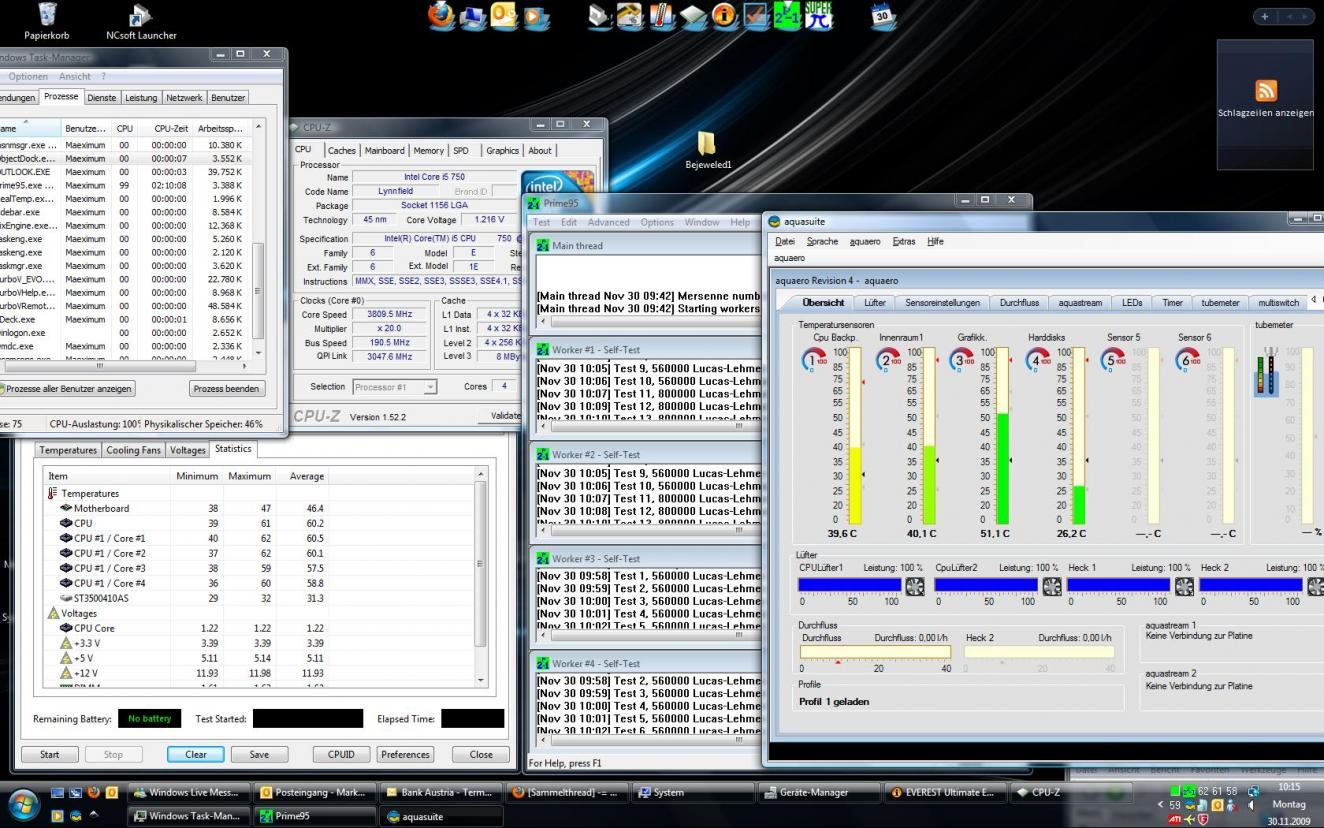Click the Durchfluss flow meter bar

pos(875,653)
